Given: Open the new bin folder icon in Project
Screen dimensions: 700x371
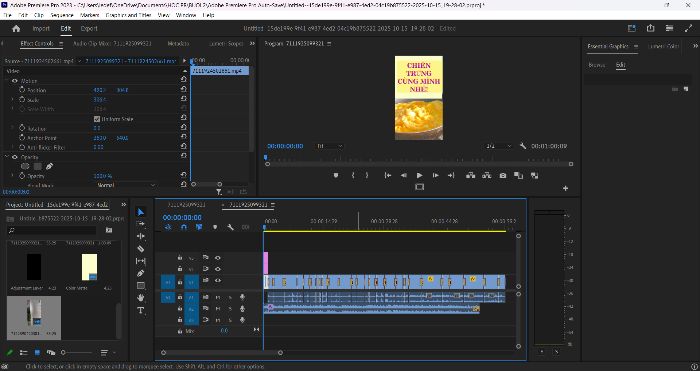Looking at the screenshot, I should tap(108, 230).
